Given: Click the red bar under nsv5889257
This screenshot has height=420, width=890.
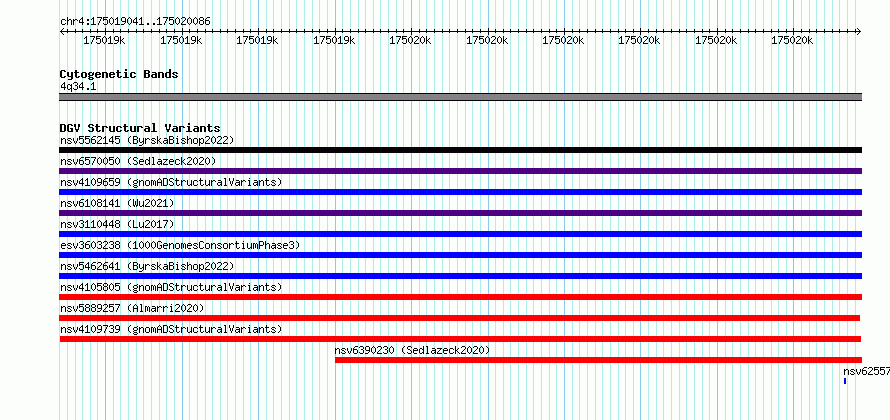Looking at the screenshot, I should (x=460, y=318).
